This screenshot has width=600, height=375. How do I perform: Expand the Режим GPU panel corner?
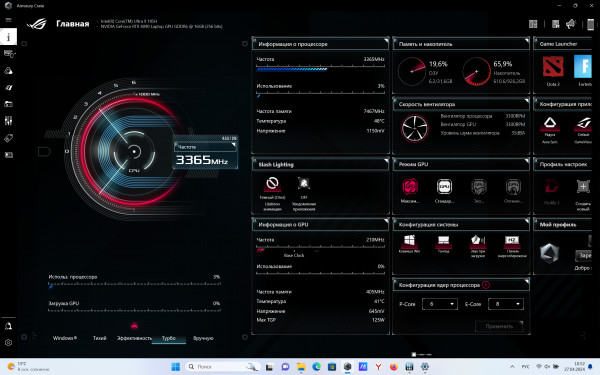coord(527,160)
